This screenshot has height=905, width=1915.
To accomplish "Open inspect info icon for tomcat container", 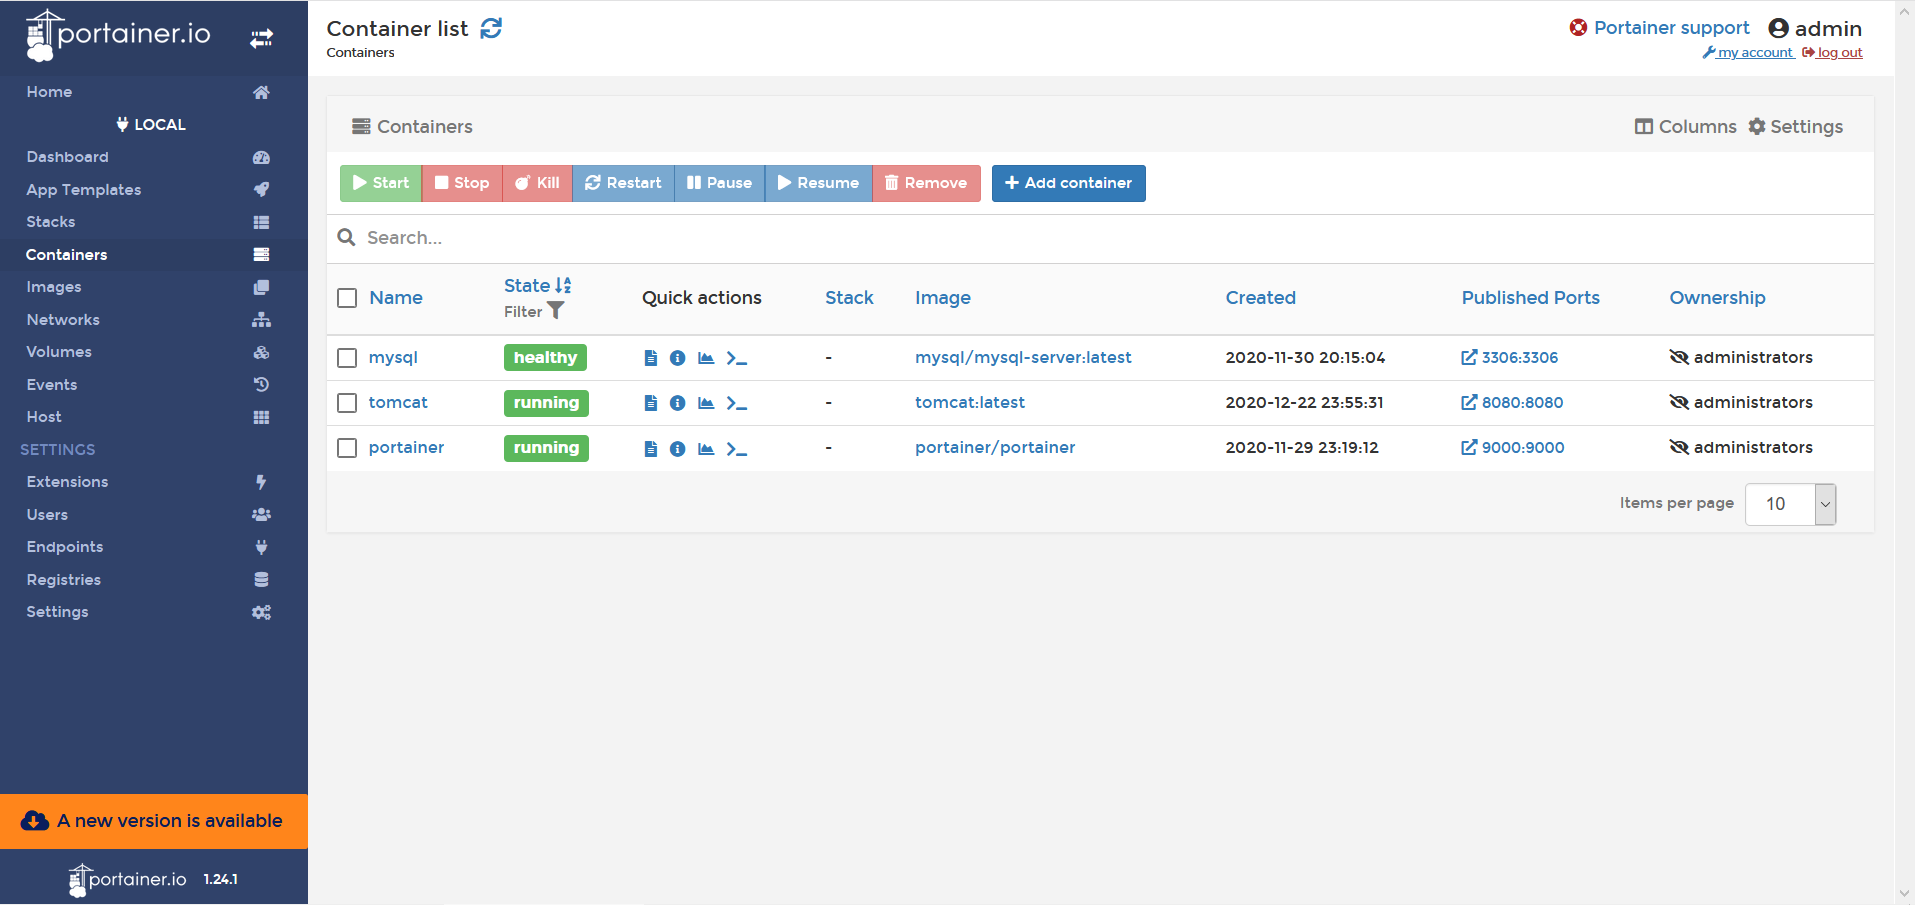I will pos(677,403).
